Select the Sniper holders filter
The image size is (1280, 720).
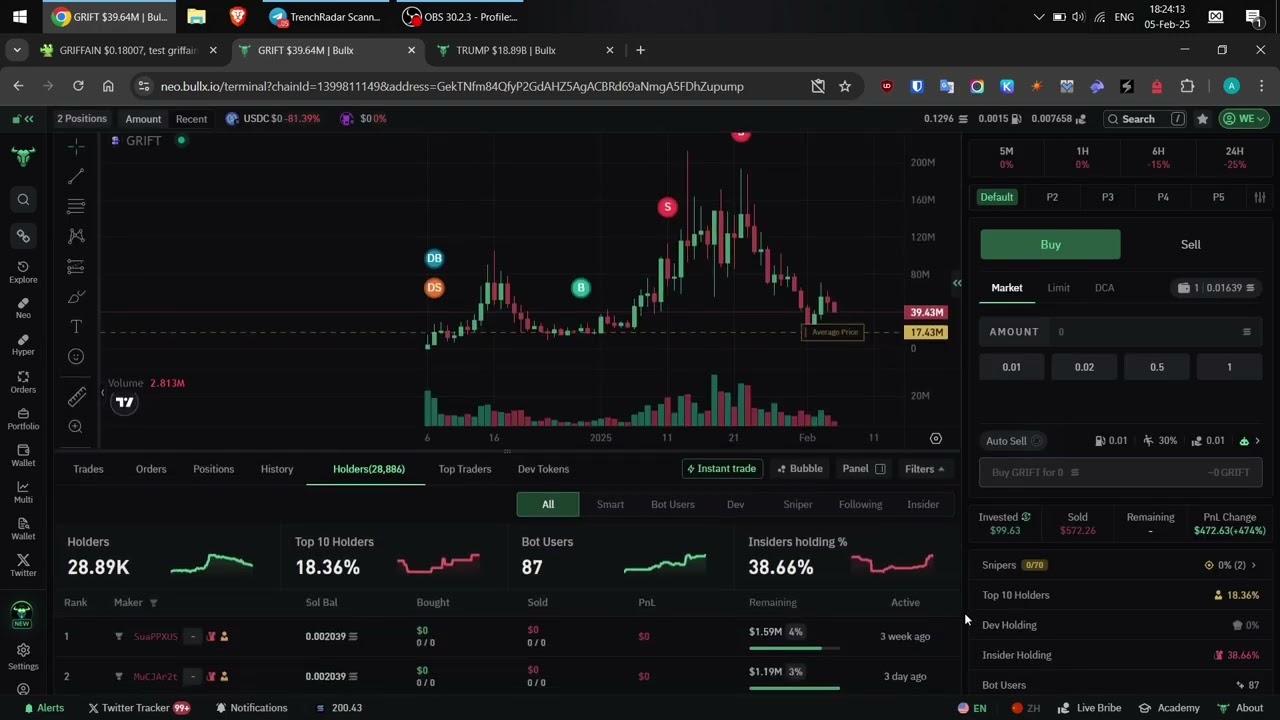tap(798, 505)
